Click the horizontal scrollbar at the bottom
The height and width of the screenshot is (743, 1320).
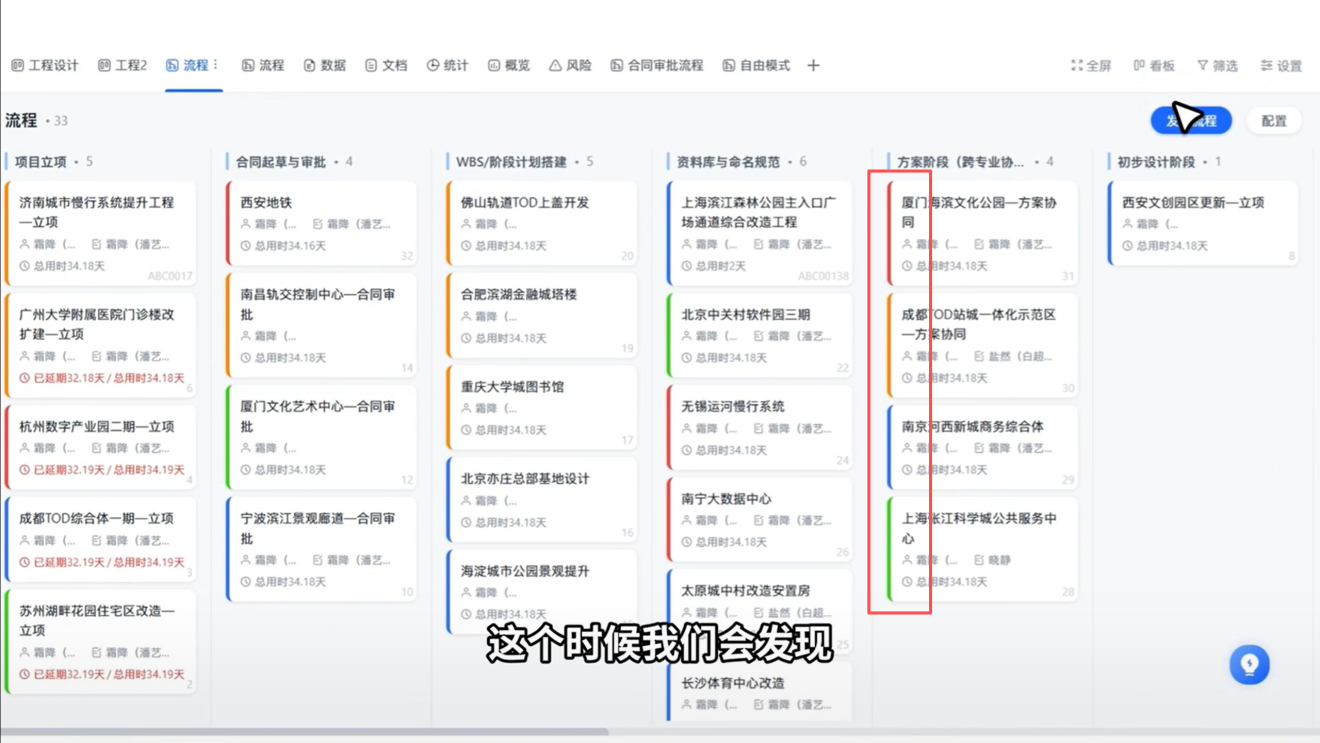(304, 732)
